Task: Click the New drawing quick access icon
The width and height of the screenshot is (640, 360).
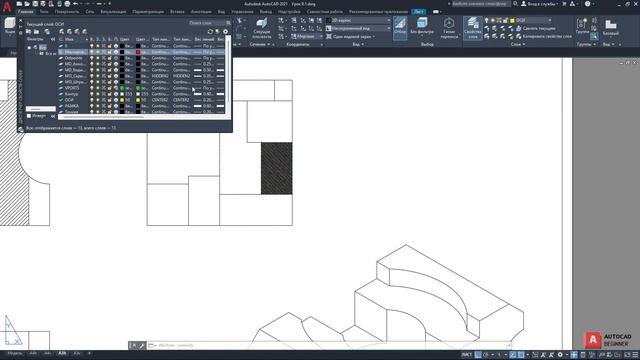Action: [19, 4]
